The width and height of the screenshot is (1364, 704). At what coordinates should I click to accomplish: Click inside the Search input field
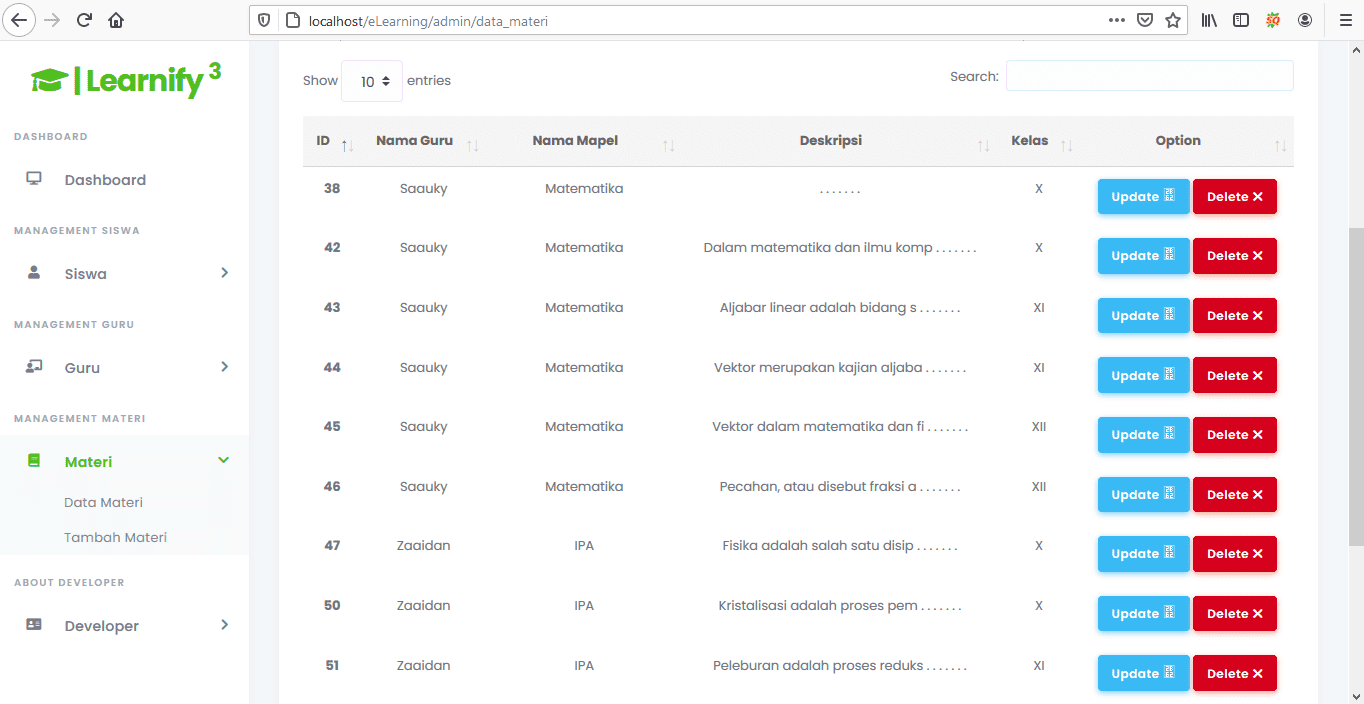pos(1148,75)
